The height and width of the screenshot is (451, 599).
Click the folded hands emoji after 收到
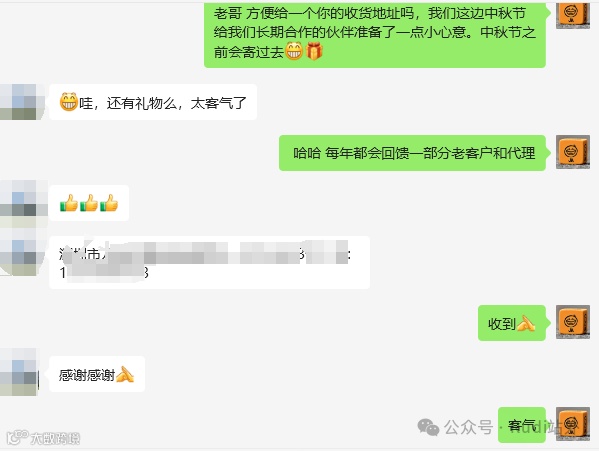526,323
